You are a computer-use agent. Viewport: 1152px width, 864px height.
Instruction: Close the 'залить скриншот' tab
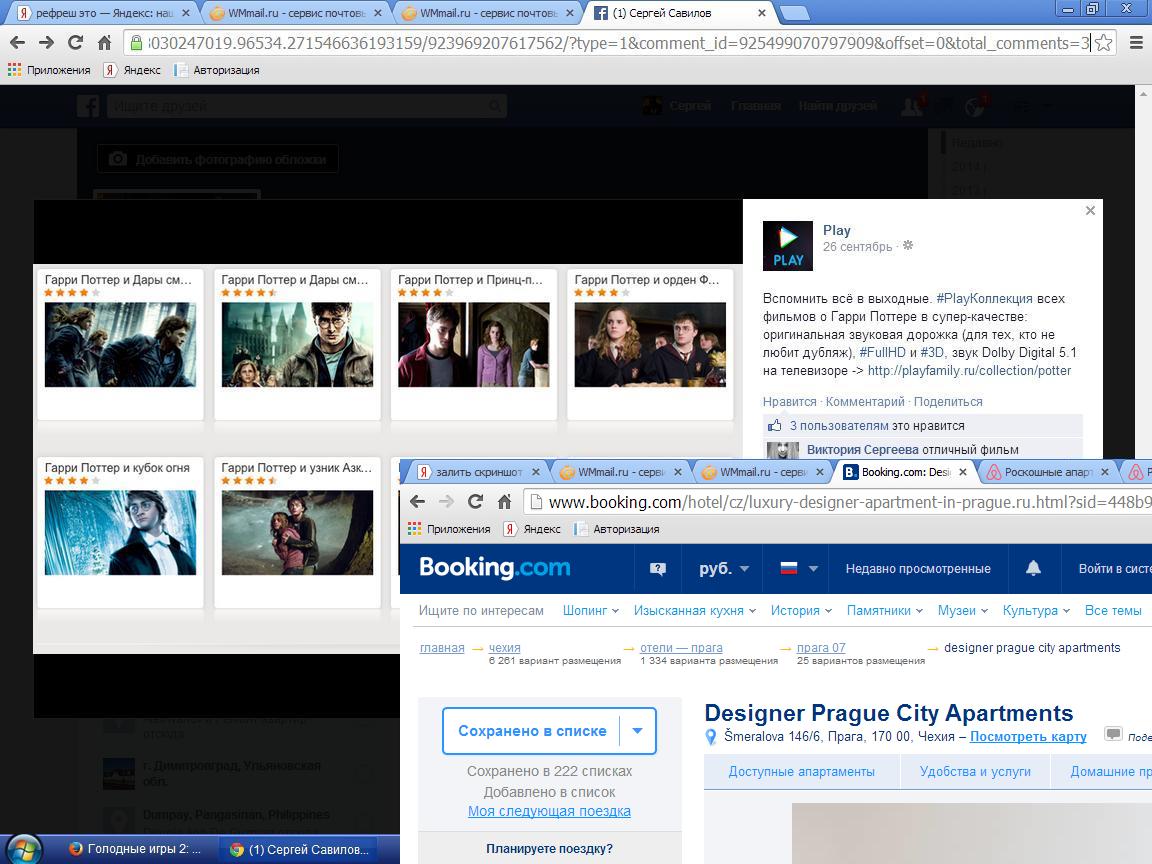coord(536,472)
